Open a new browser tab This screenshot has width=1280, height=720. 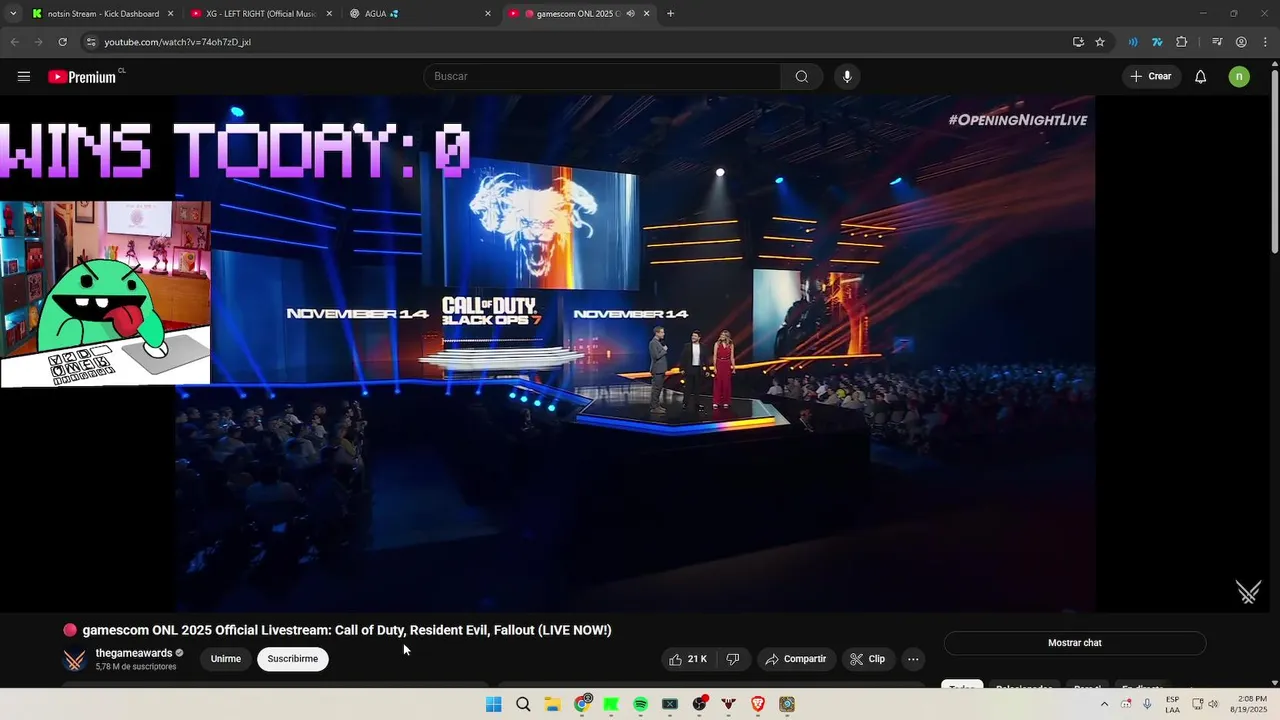coord(670,14)
